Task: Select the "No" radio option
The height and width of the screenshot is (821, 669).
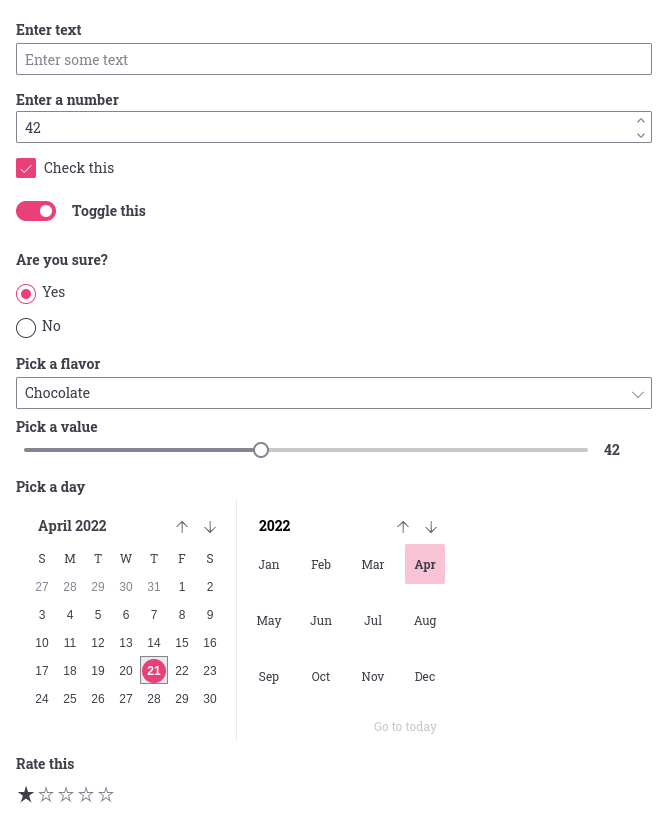Action: (26, 327)
